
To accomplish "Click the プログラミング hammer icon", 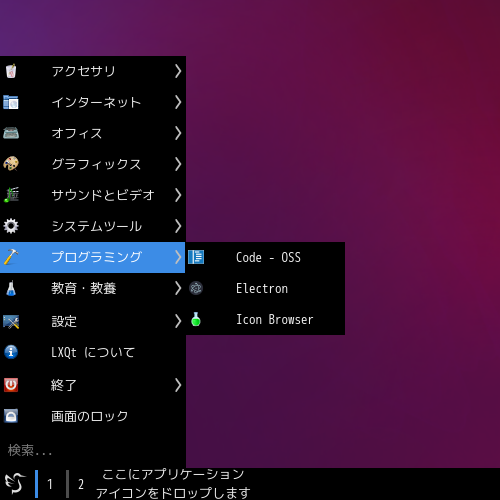I will click(x=11, y=257).
